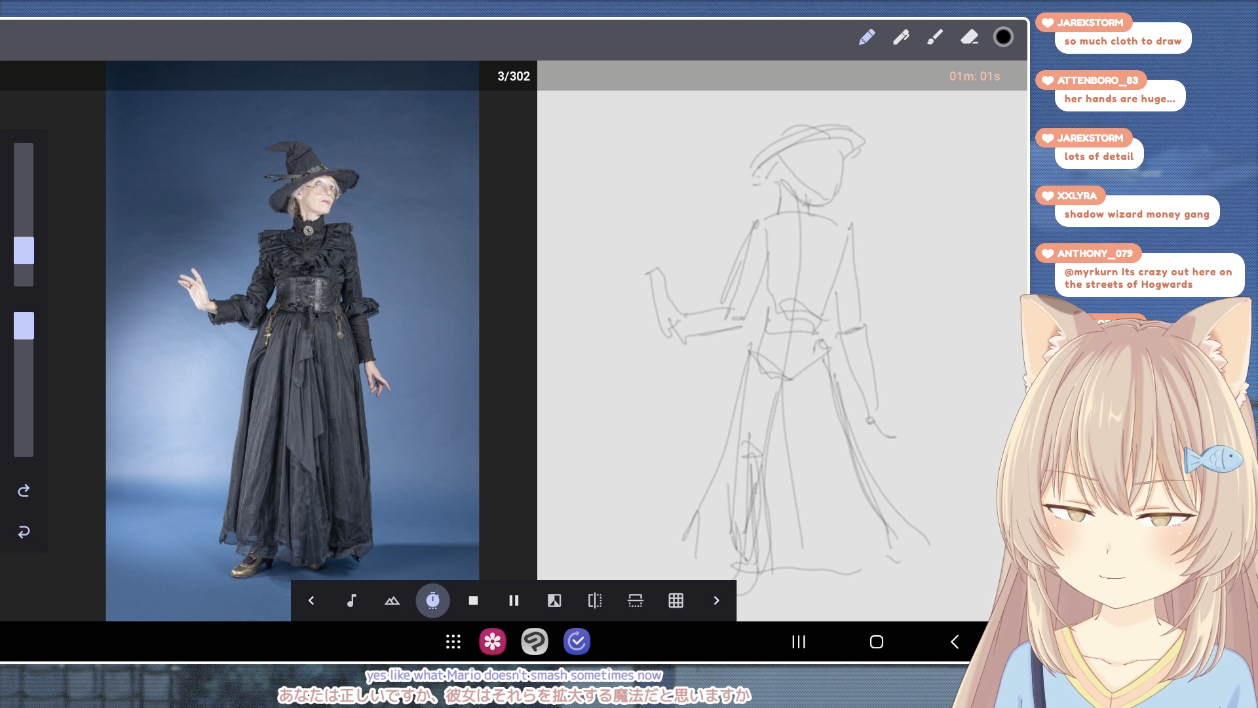Toggle the grid overlay

676,600
